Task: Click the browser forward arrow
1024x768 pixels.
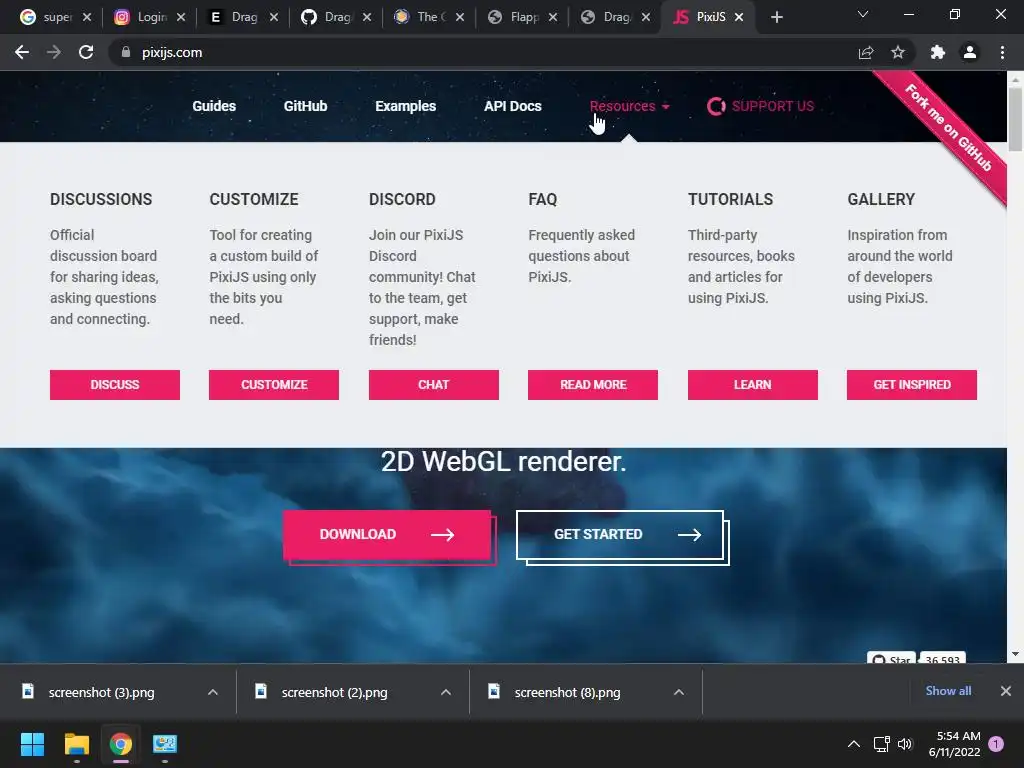Action: [54, 52]
